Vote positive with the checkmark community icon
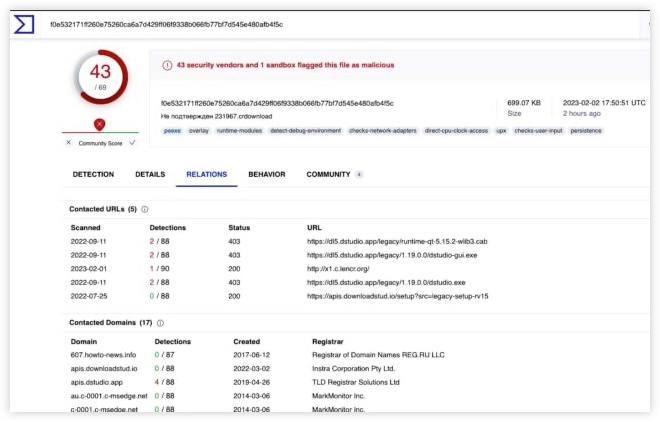The width and height of the screenshot is (660, 422). click(x=133, y=143)
